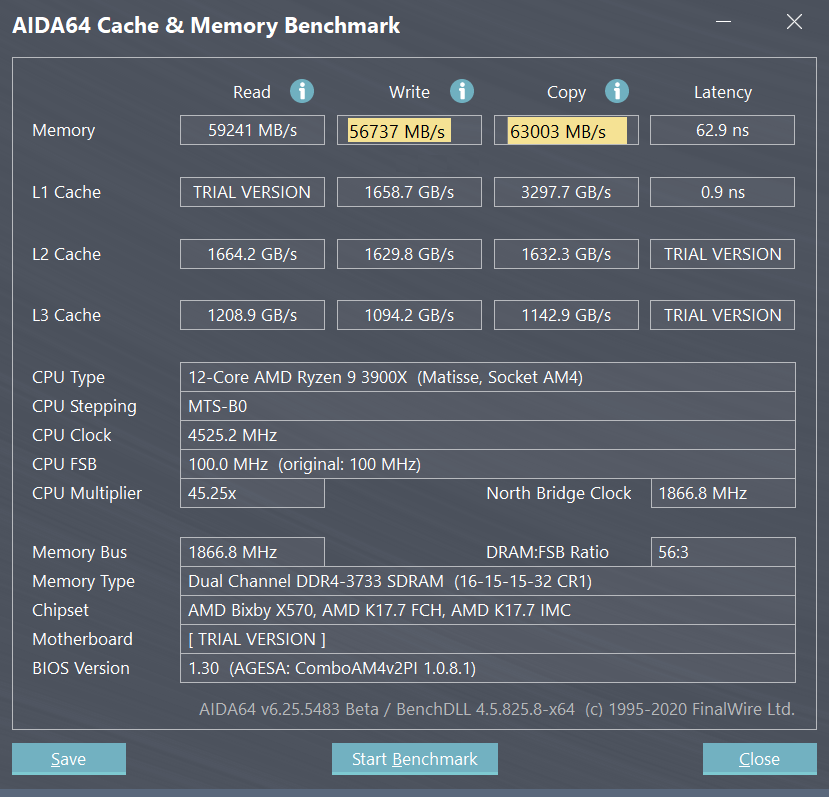Click the Memory Bus label

(80, 553)
